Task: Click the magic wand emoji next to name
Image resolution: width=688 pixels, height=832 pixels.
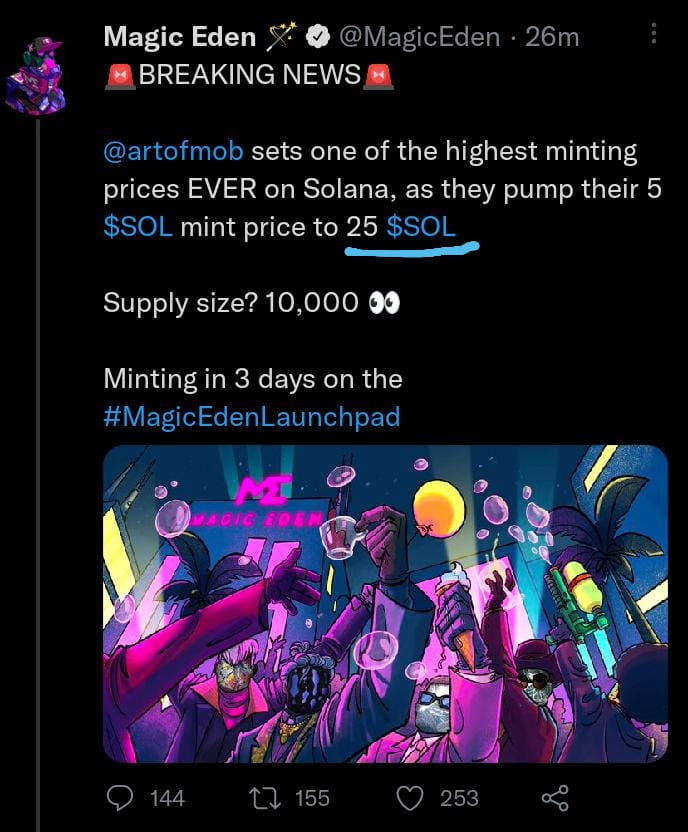Action: coord(281,37)
